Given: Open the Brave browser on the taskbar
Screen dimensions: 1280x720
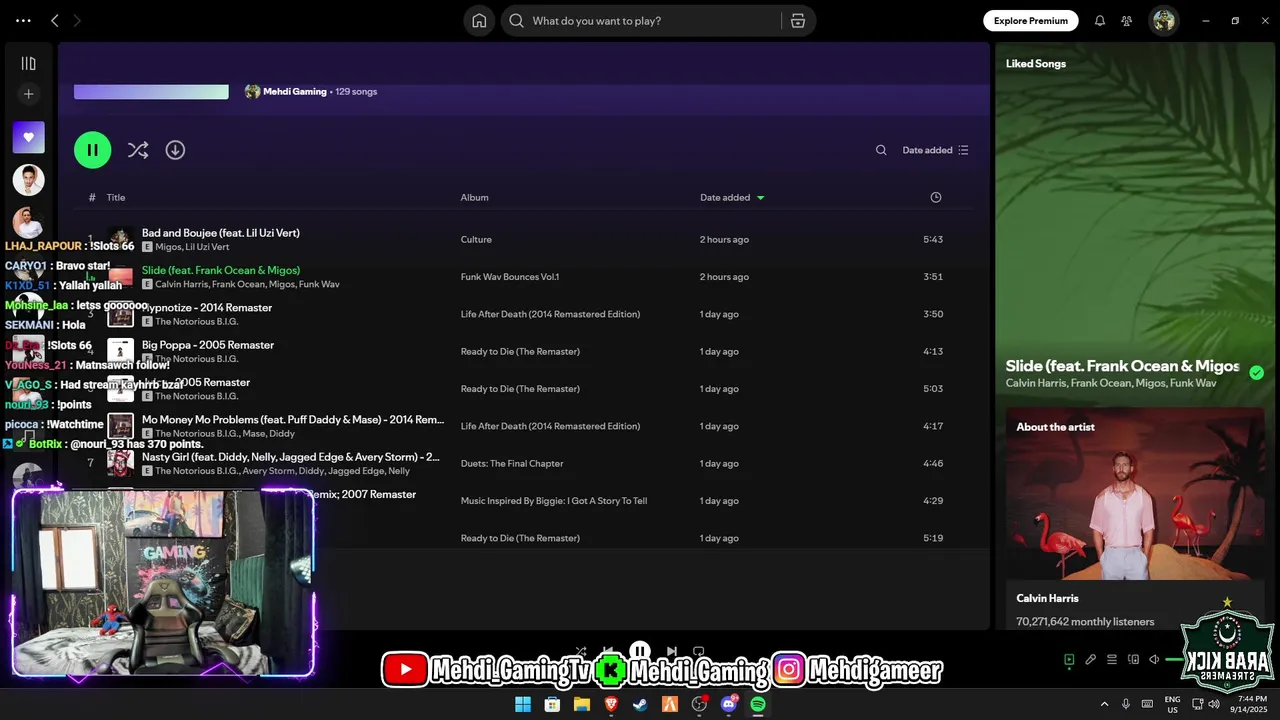Looking at the screenshot, I should coord(611,704).
